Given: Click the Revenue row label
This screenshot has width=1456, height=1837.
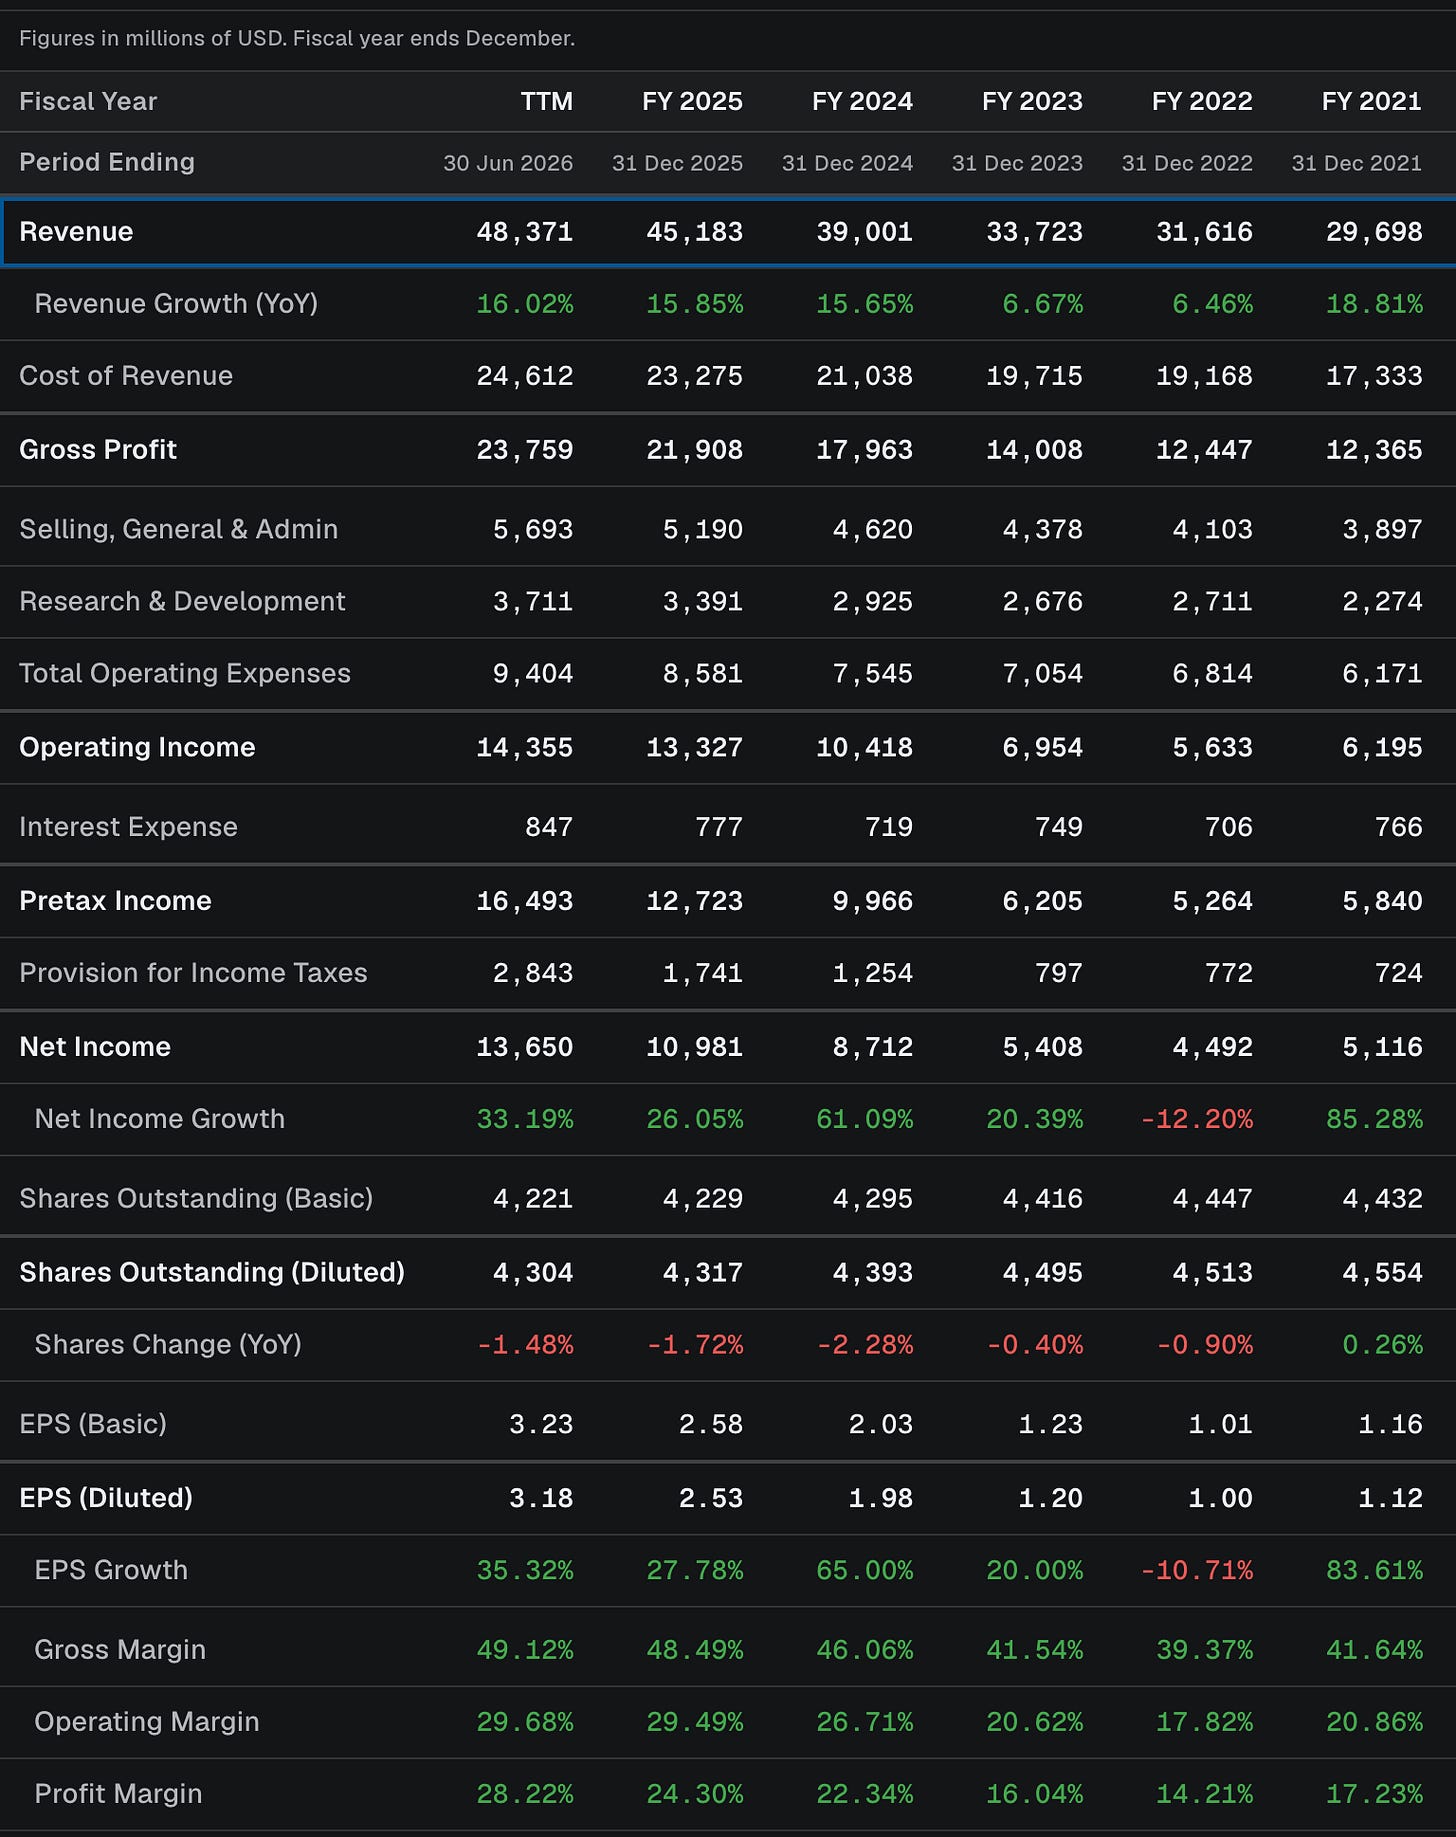Looking at the screenshot, I should 76,232.
